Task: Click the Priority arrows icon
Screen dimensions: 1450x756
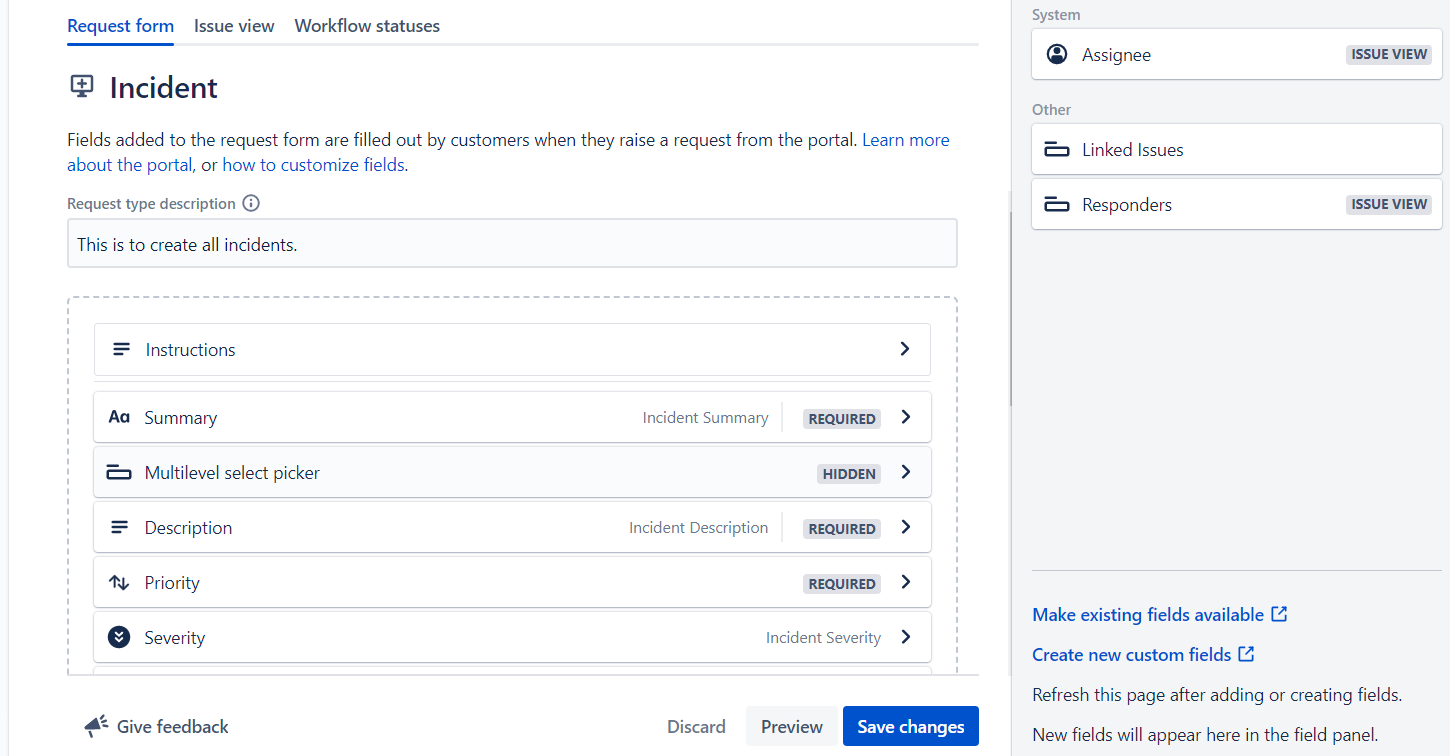Action: click(119, 582)
